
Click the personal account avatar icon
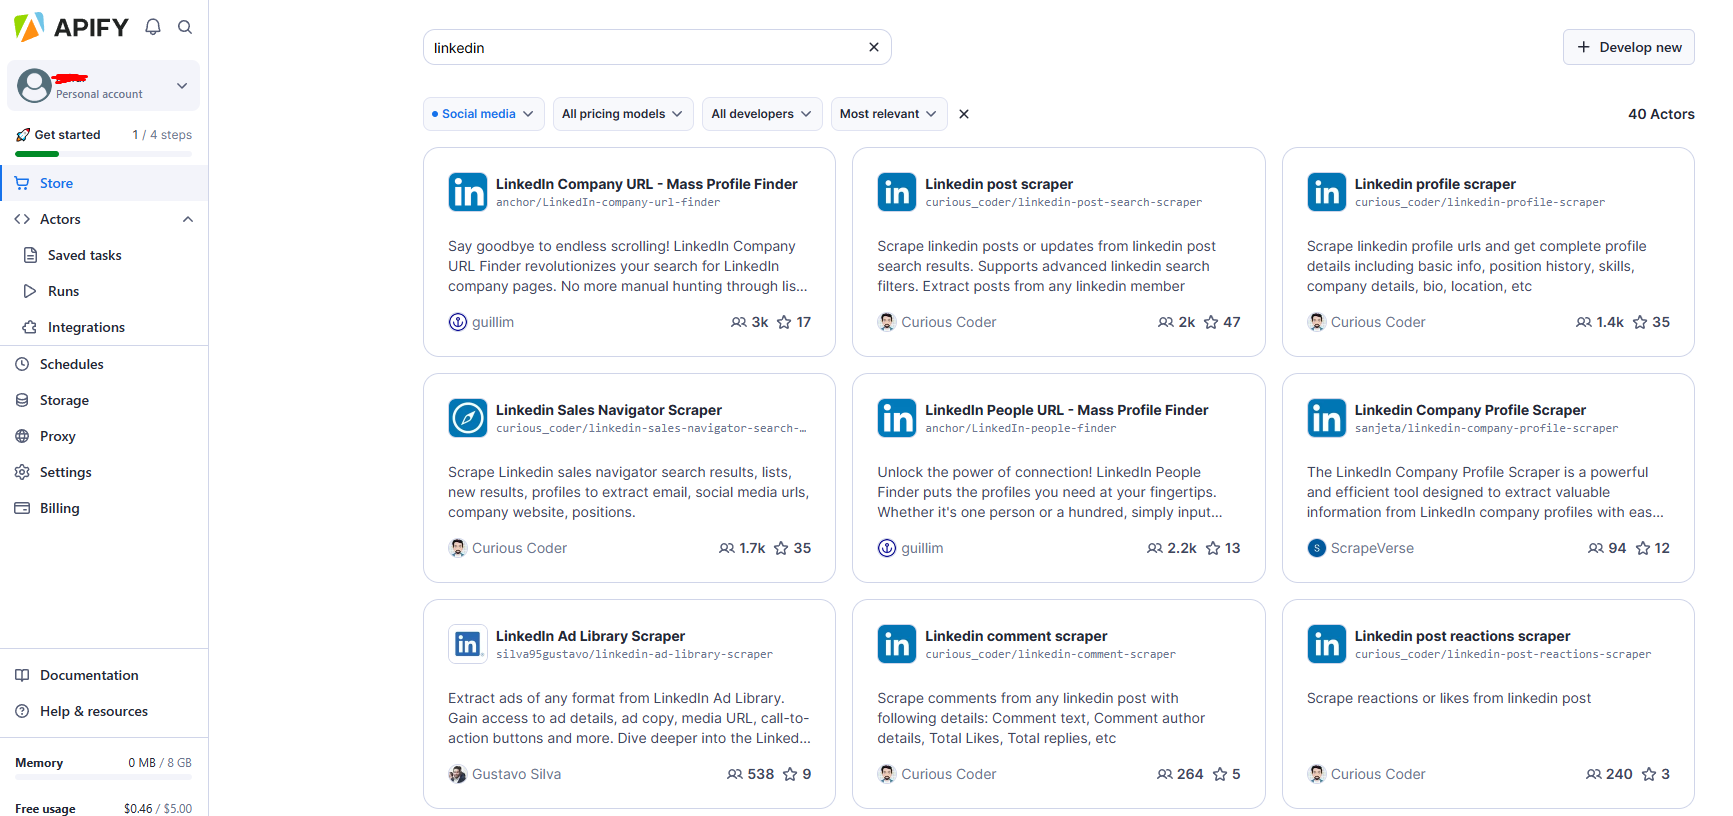coord(34,86)
